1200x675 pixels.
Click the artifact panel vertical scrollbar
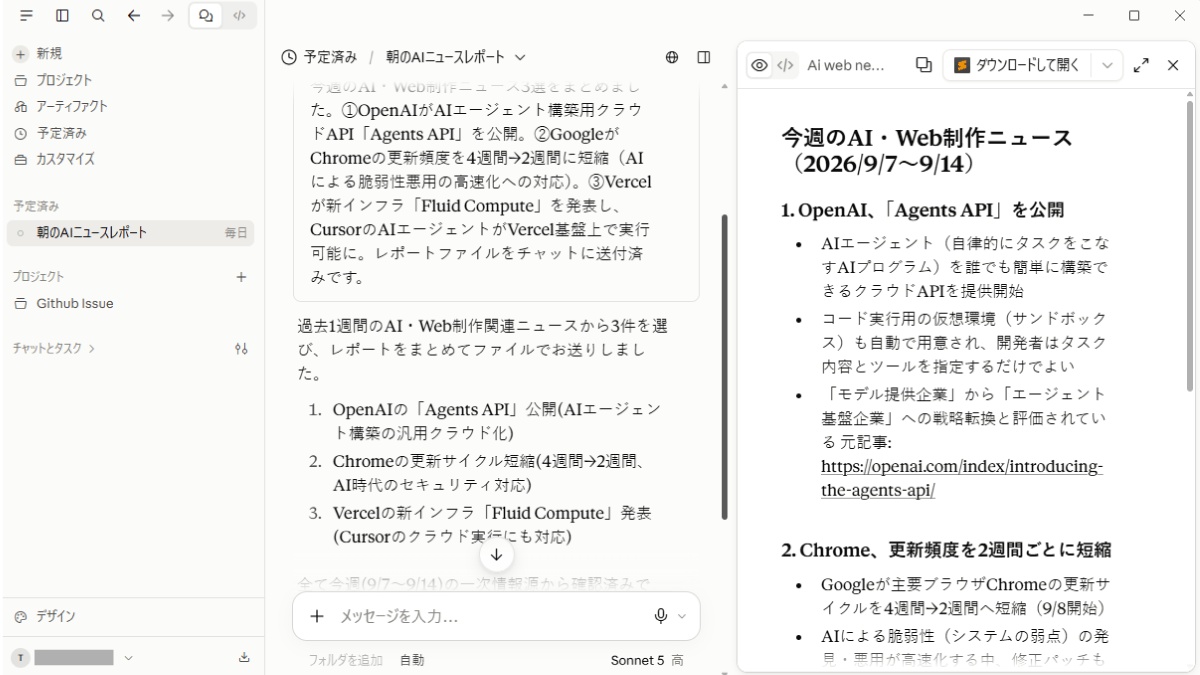(1189, 246)
